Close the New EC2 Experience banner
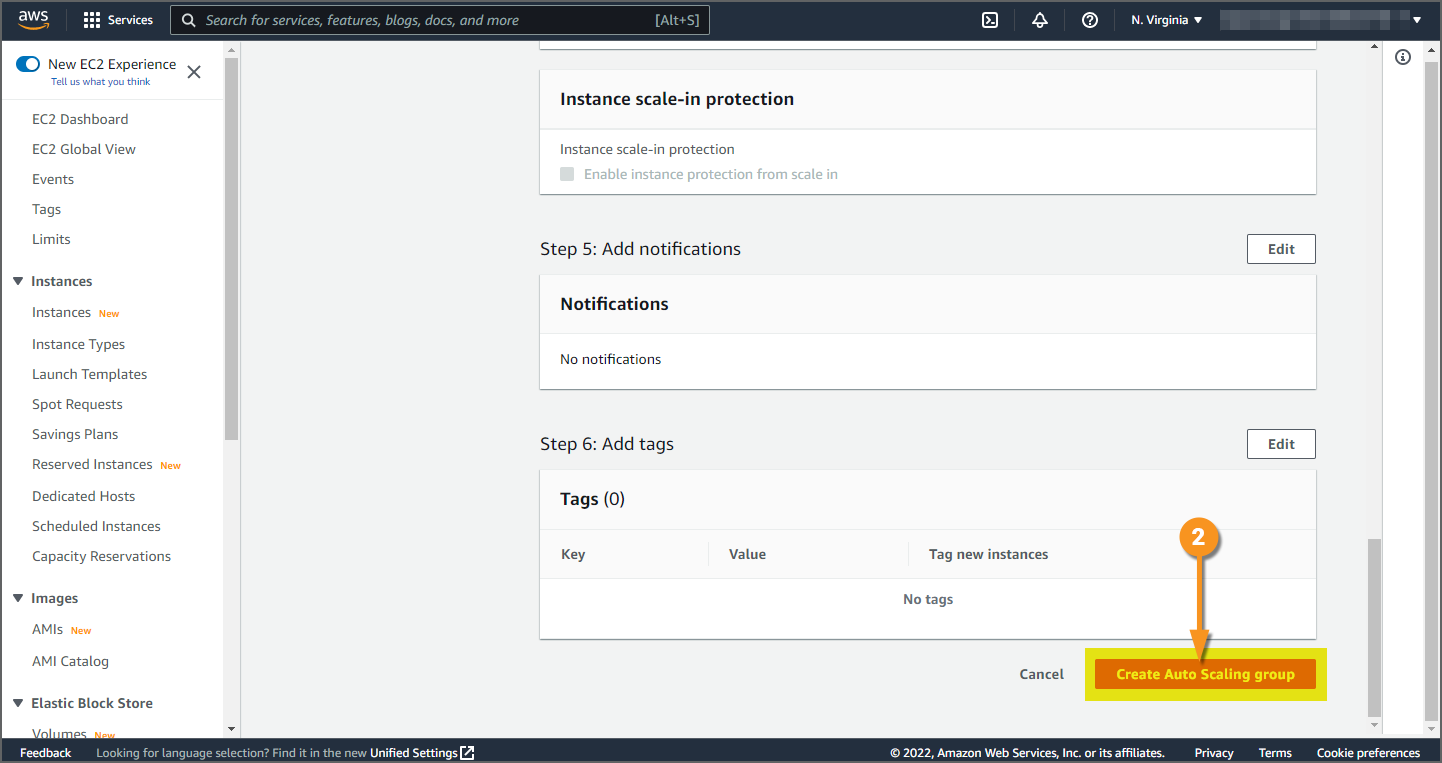This screenshot has height=763, width=1442. coord(194,72)
